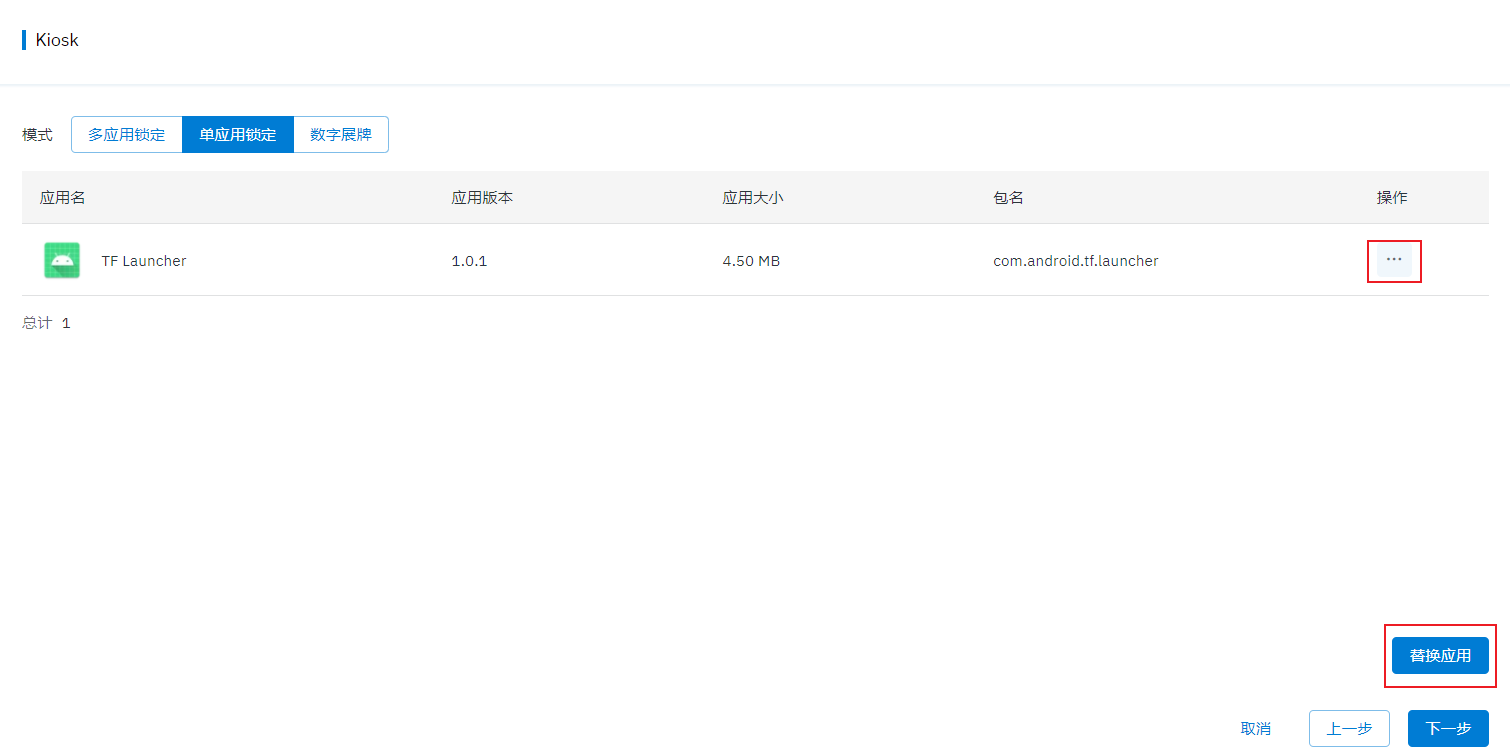The height and width of the screenshot is (756, 1510).
Task: Select the green Android launcher thumbnail
Action: (61, 260)
